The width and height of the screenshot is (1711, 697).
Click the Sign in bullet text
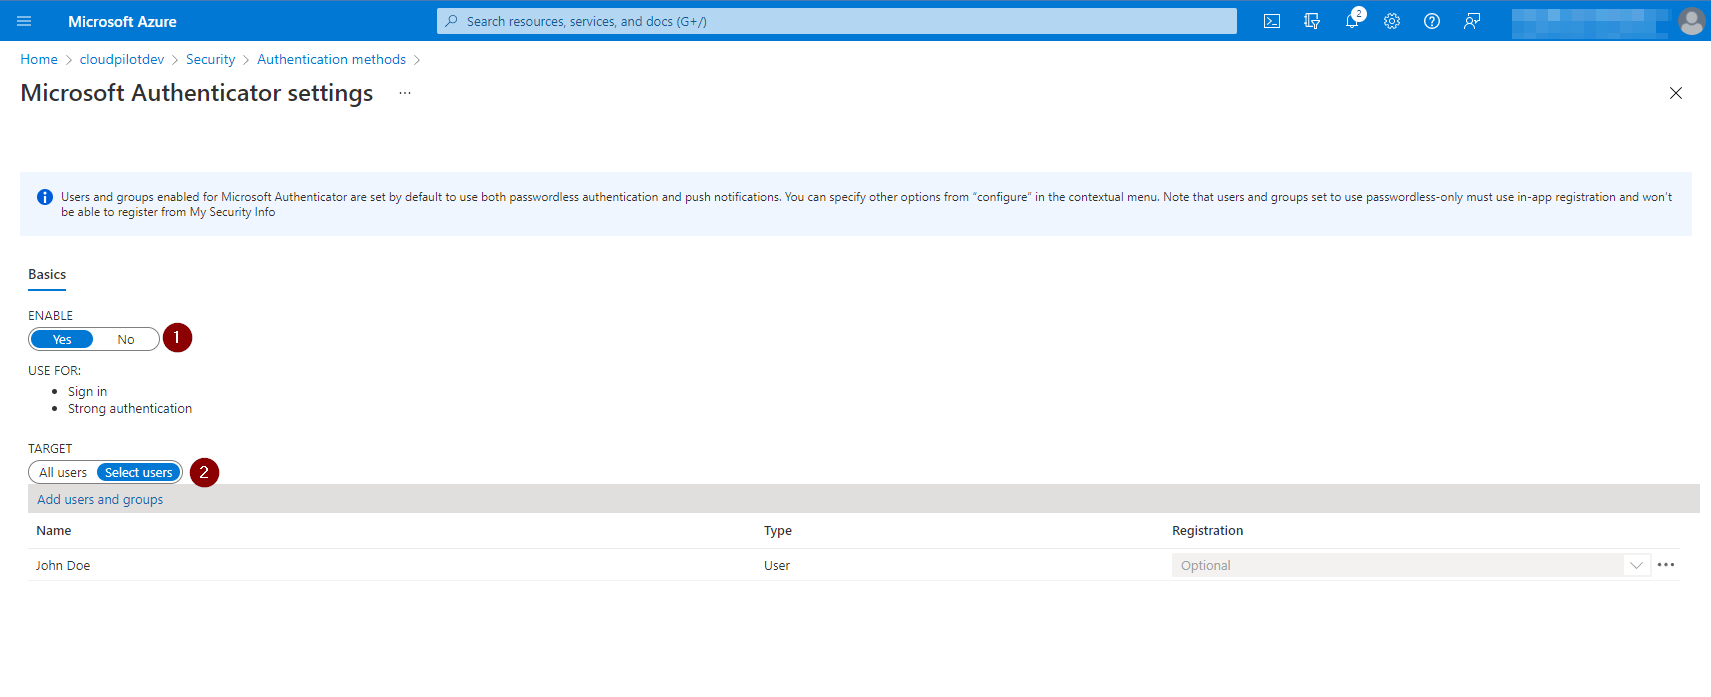(x=87, y=392)
